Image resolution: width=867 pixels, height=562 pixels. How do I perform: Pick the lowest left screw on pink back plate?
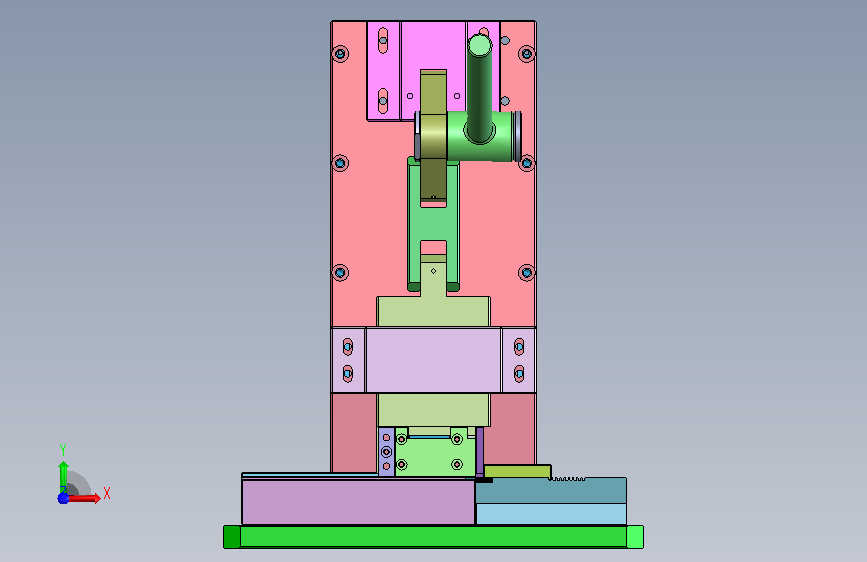(x=340, y=273)
